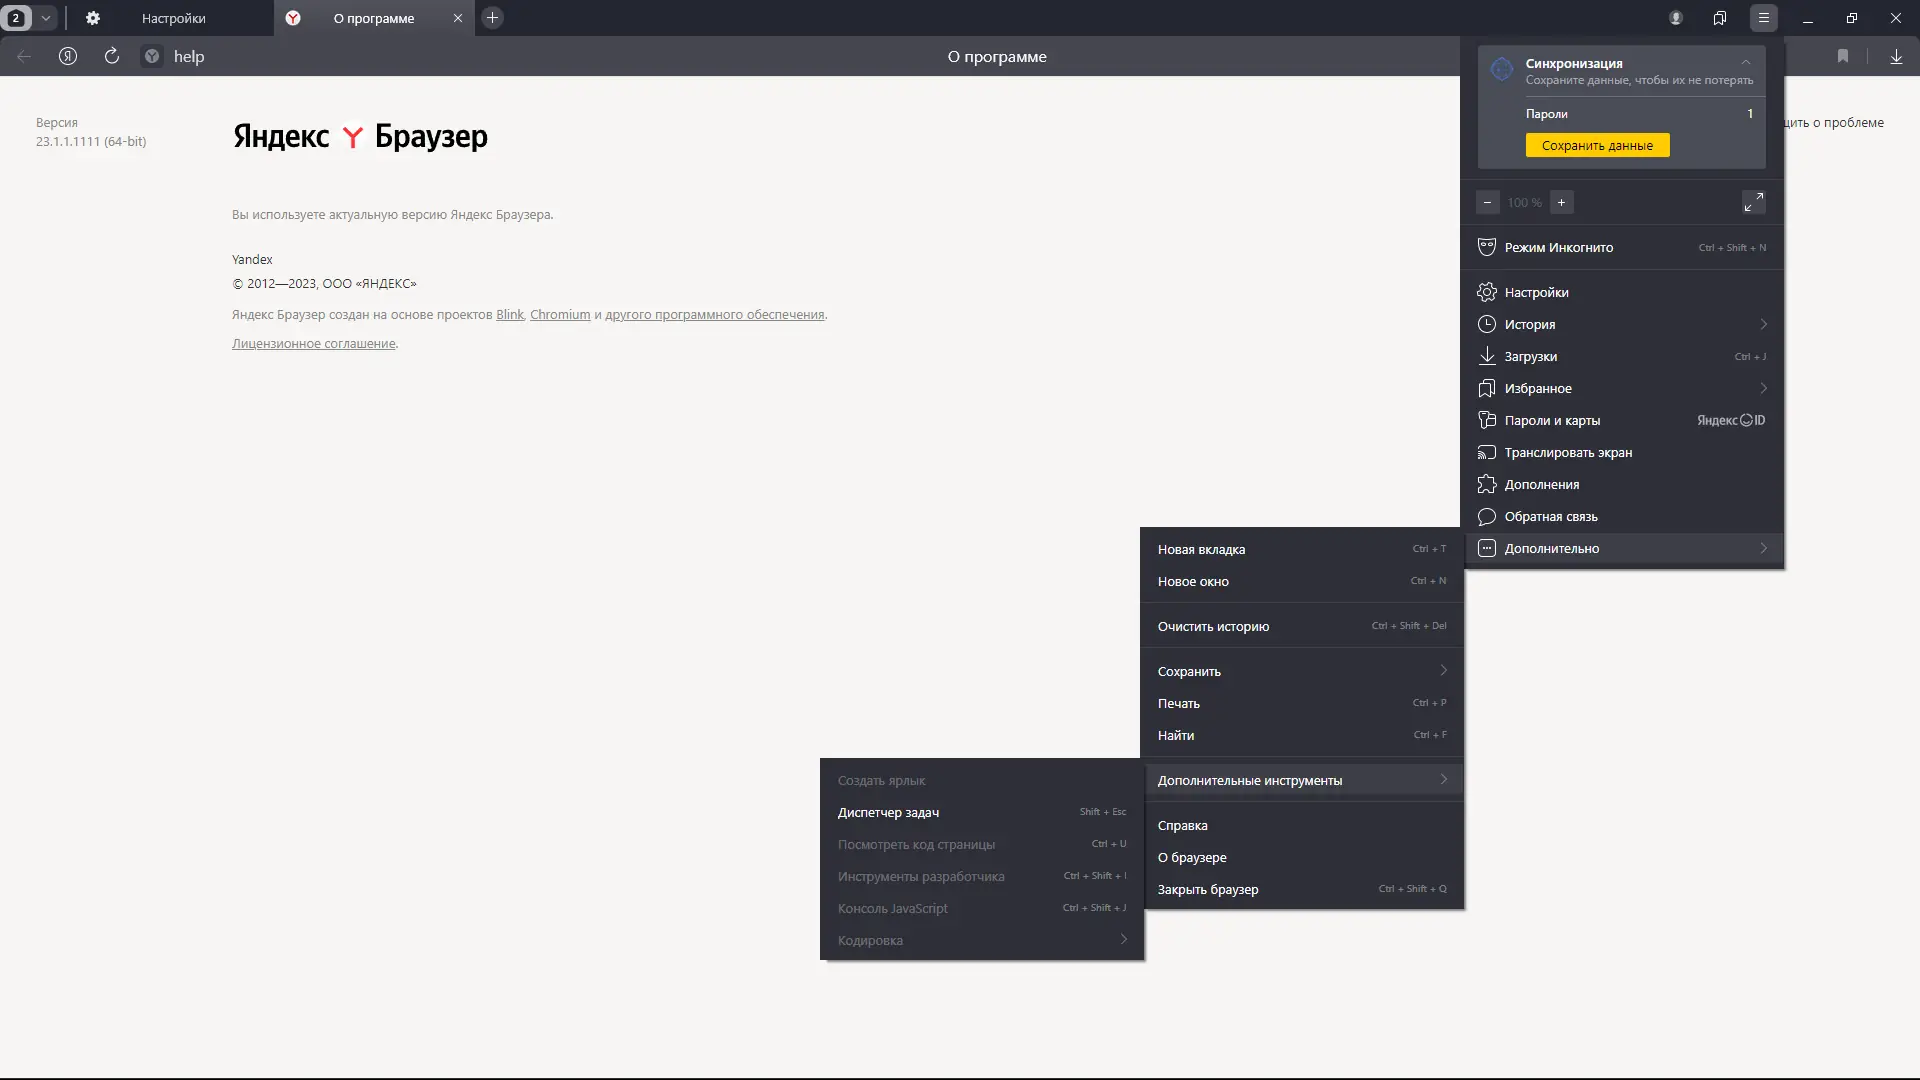Click the downloads arrow in toolbar
The height and width of the screenshot is (1080, 1920).
1896,56
